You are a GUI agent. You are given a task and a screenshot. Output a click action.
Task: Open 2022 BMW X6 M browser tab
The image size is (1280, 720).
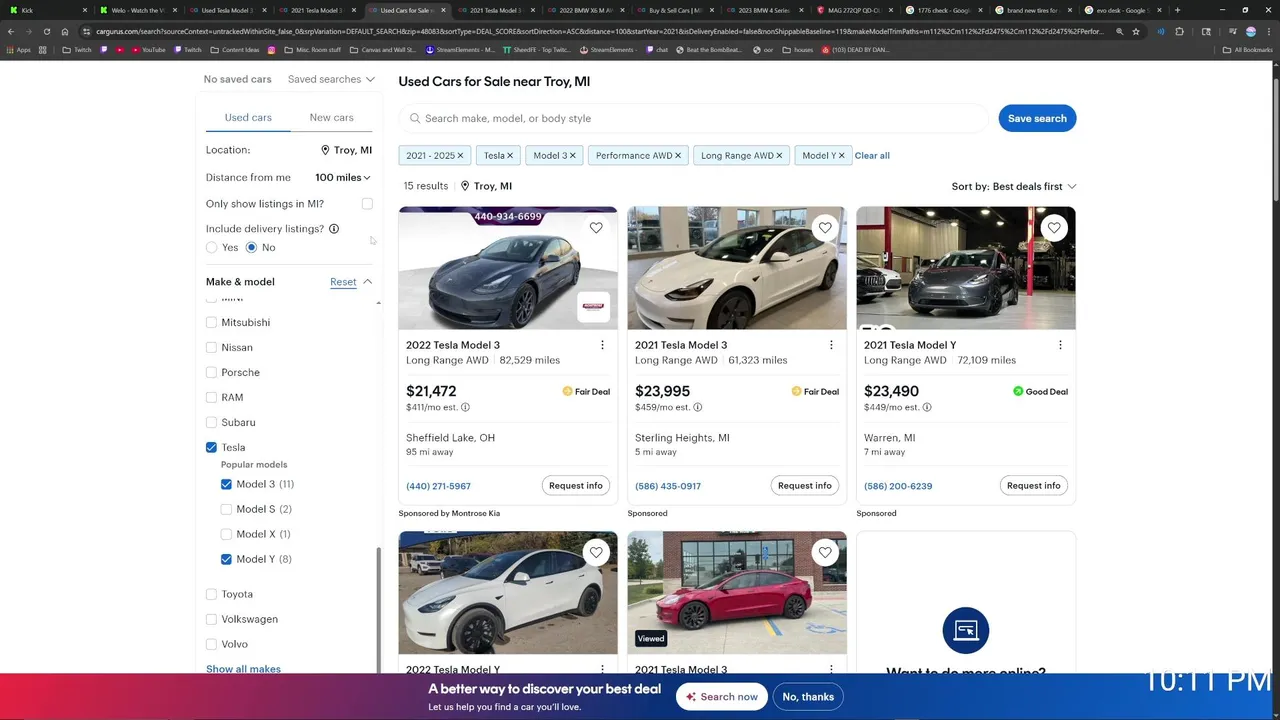586,10
